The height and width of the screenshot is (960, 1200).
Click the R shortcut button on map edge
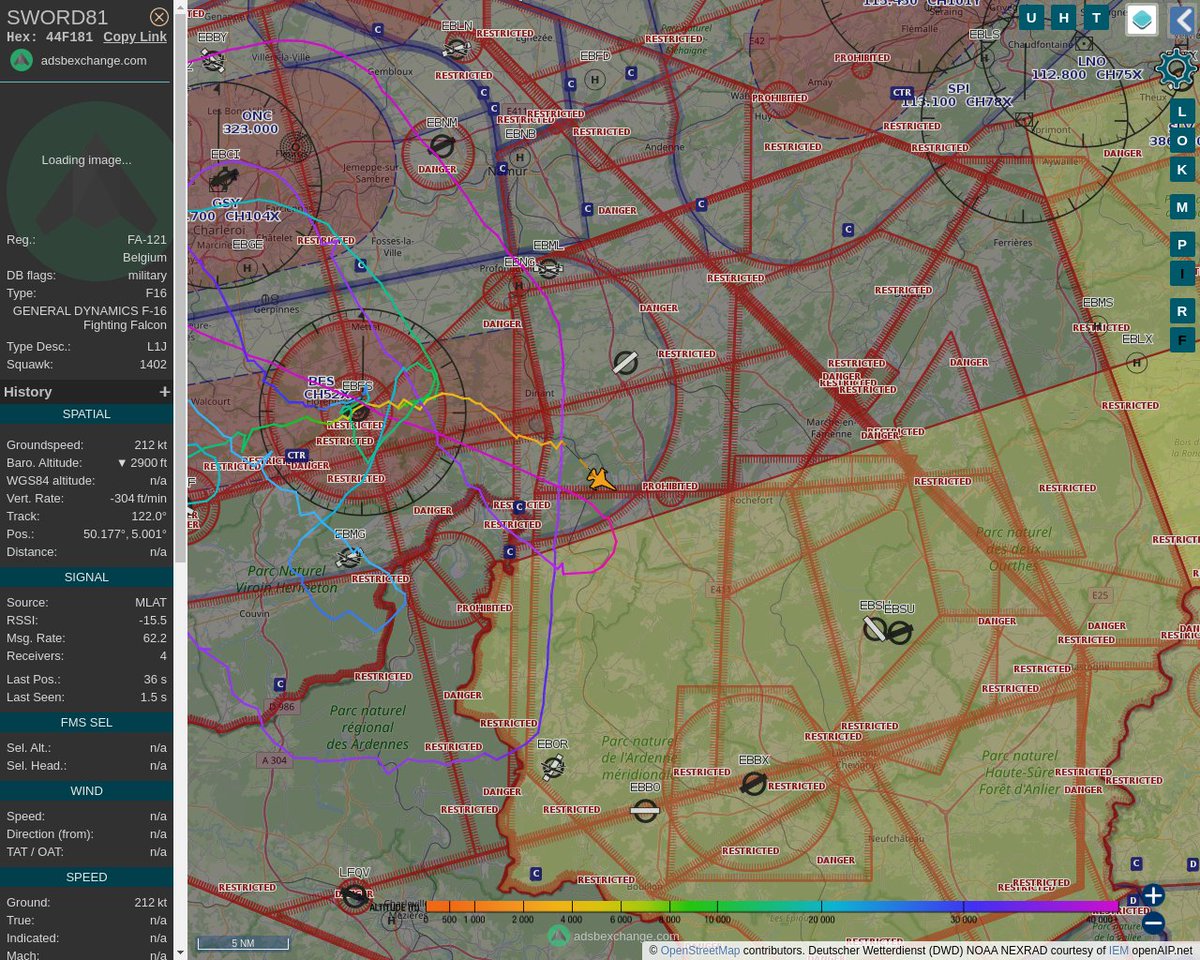point(1182,311)
